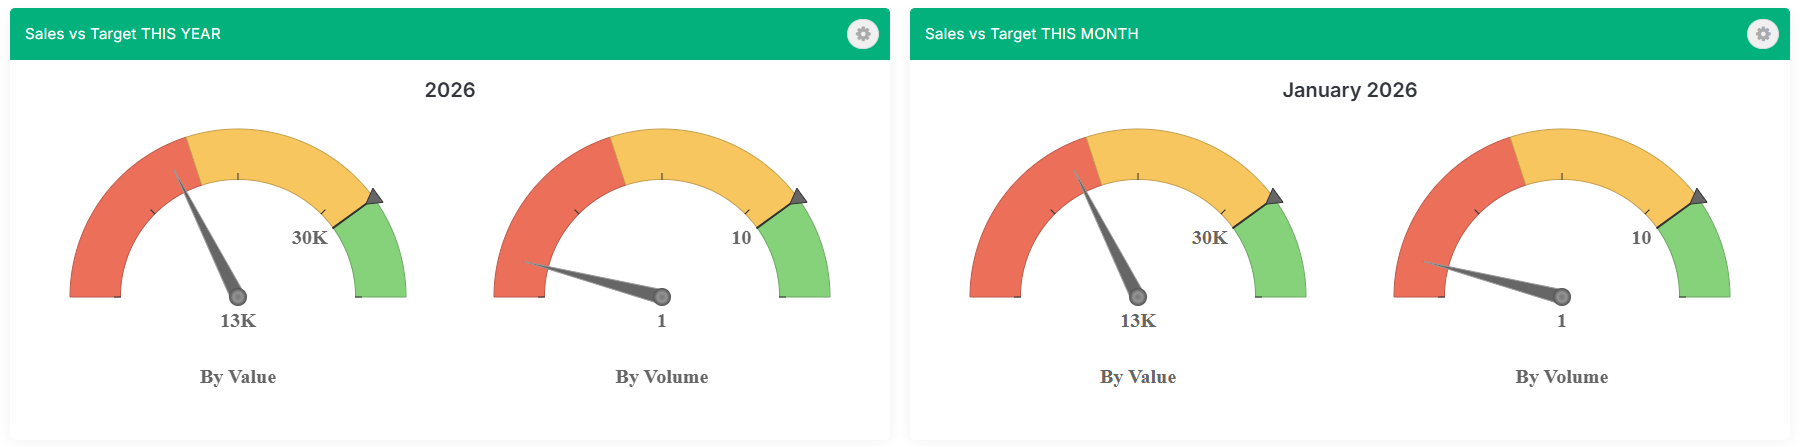Click the 2026 yearly By Value needle pivot

[x=238, y=297]
